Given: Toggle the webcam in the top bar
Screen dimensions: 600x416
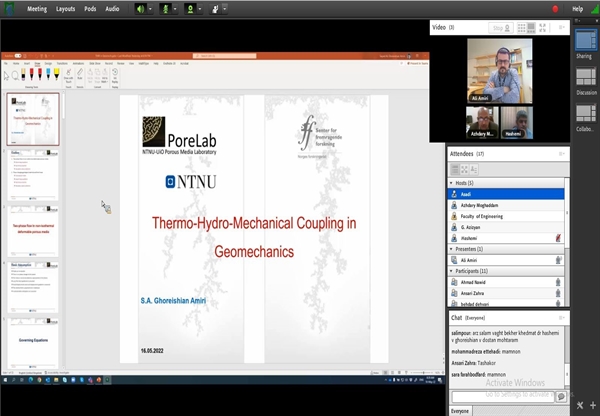Looking at the screenshot, I should pyautogui.click(x=191, y=8).
